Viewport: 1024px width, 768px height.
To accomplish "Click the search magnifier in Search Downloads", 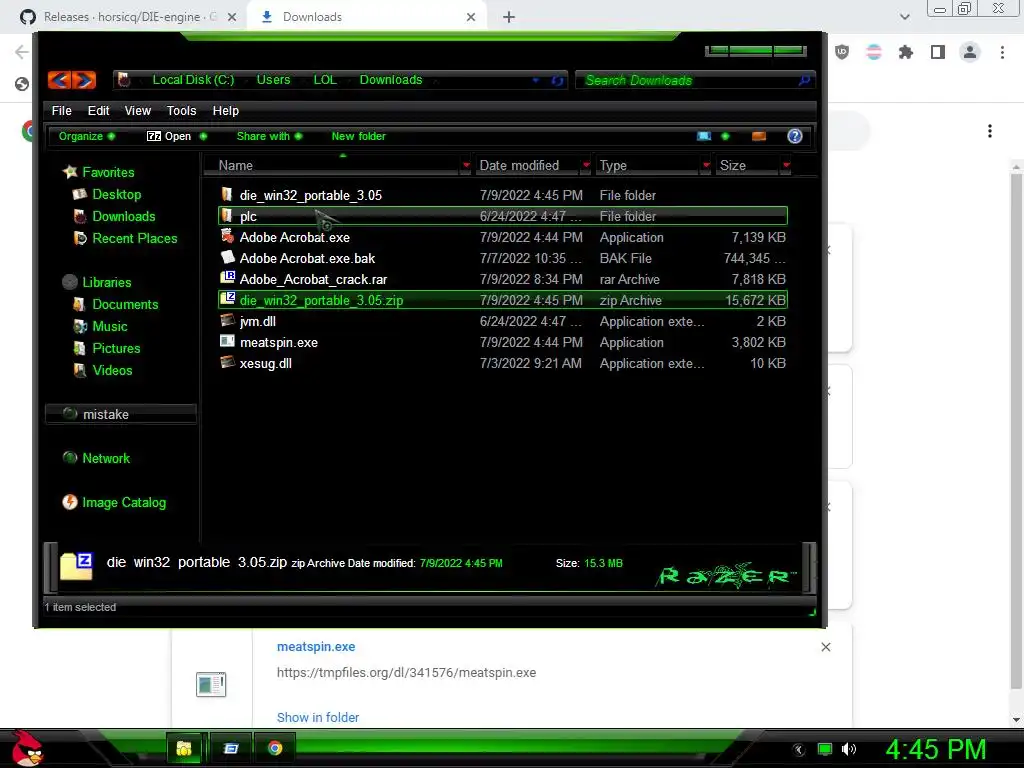I will pos(804,80).
